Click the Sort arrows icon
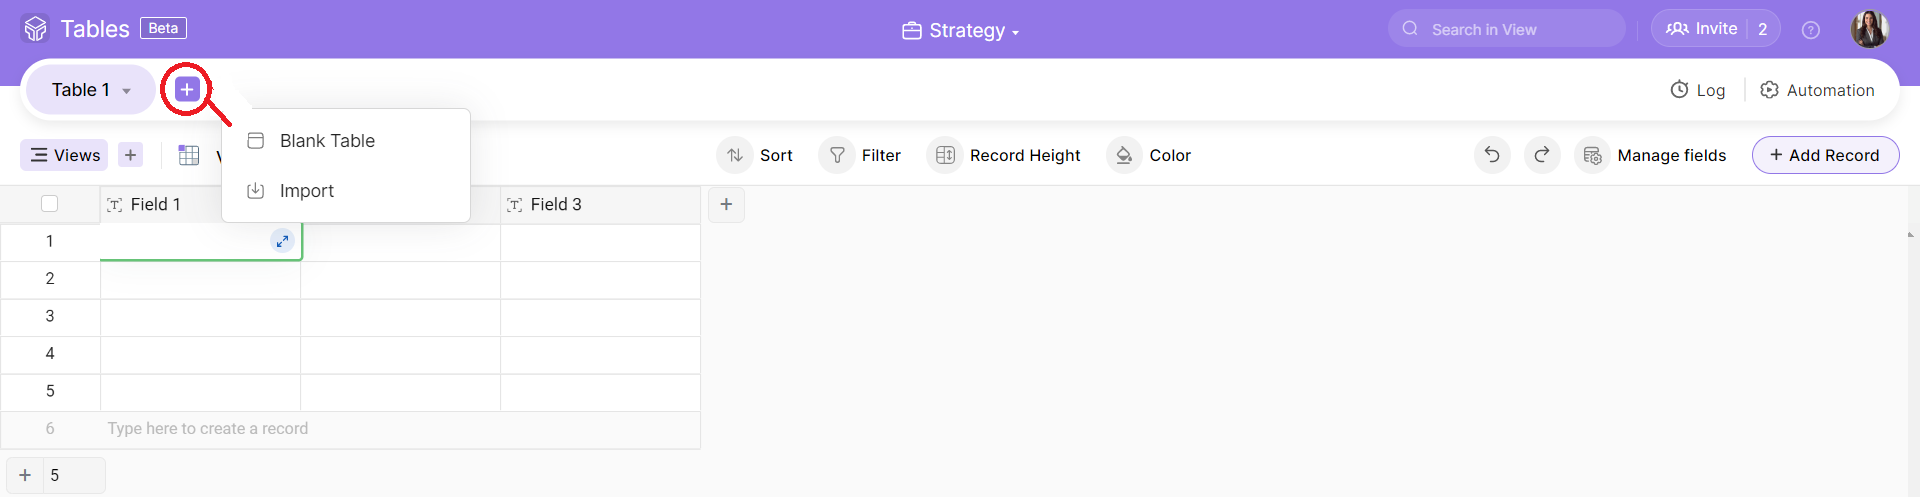Screen dimensions: 1920x497 (735, 155)
